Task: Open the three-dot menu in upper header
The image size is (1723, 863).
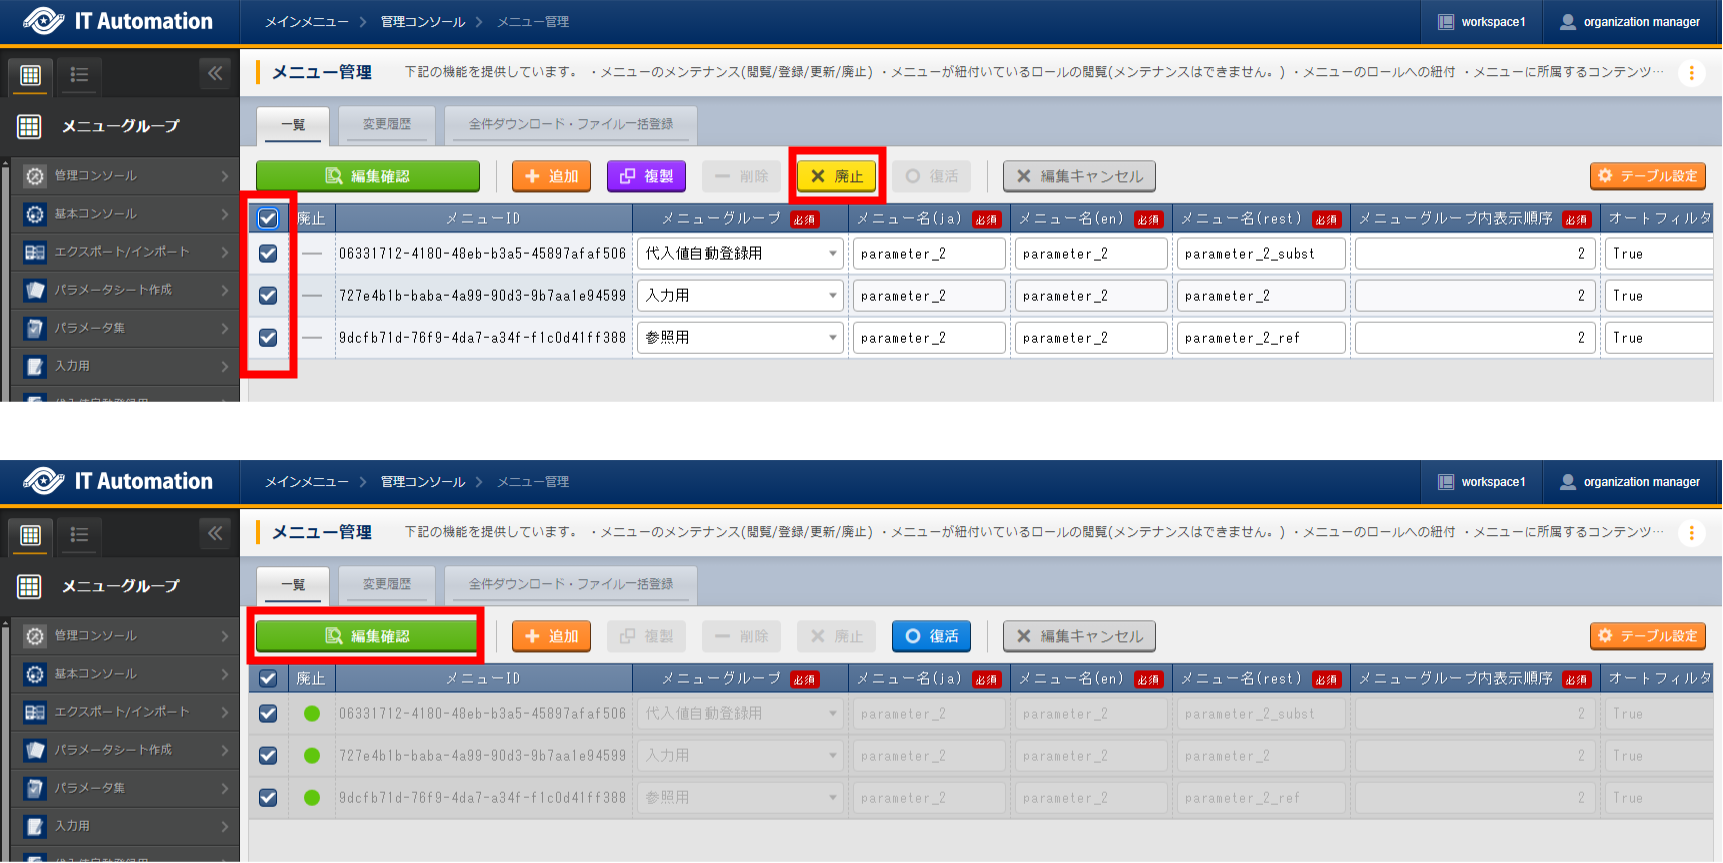Action: pyautogui.click(x=1691, y=73)
